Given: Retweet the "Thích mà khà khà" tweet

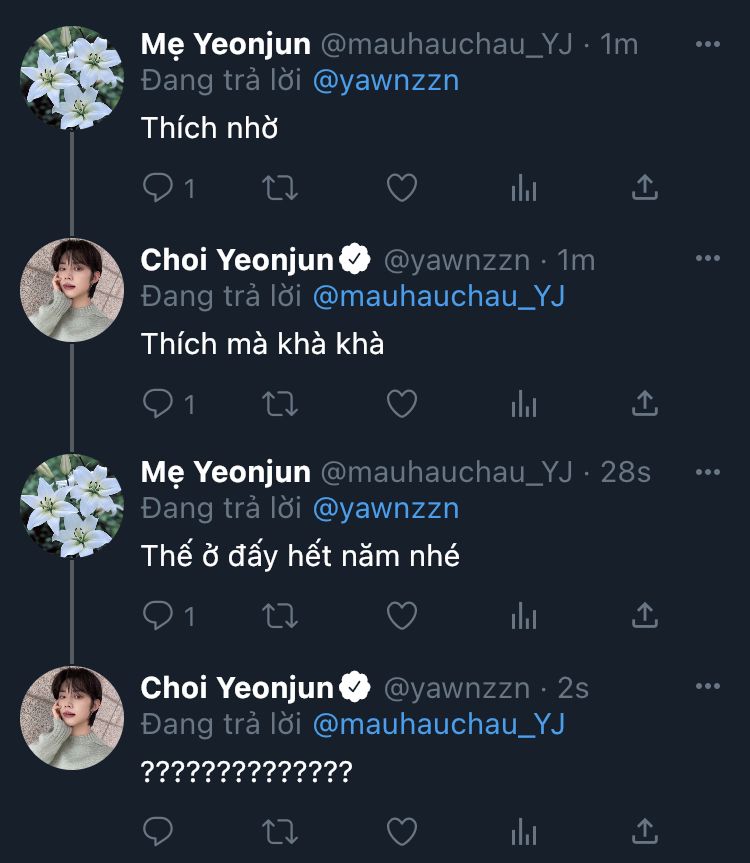Looking at the screenshot, I should [278, 403].
